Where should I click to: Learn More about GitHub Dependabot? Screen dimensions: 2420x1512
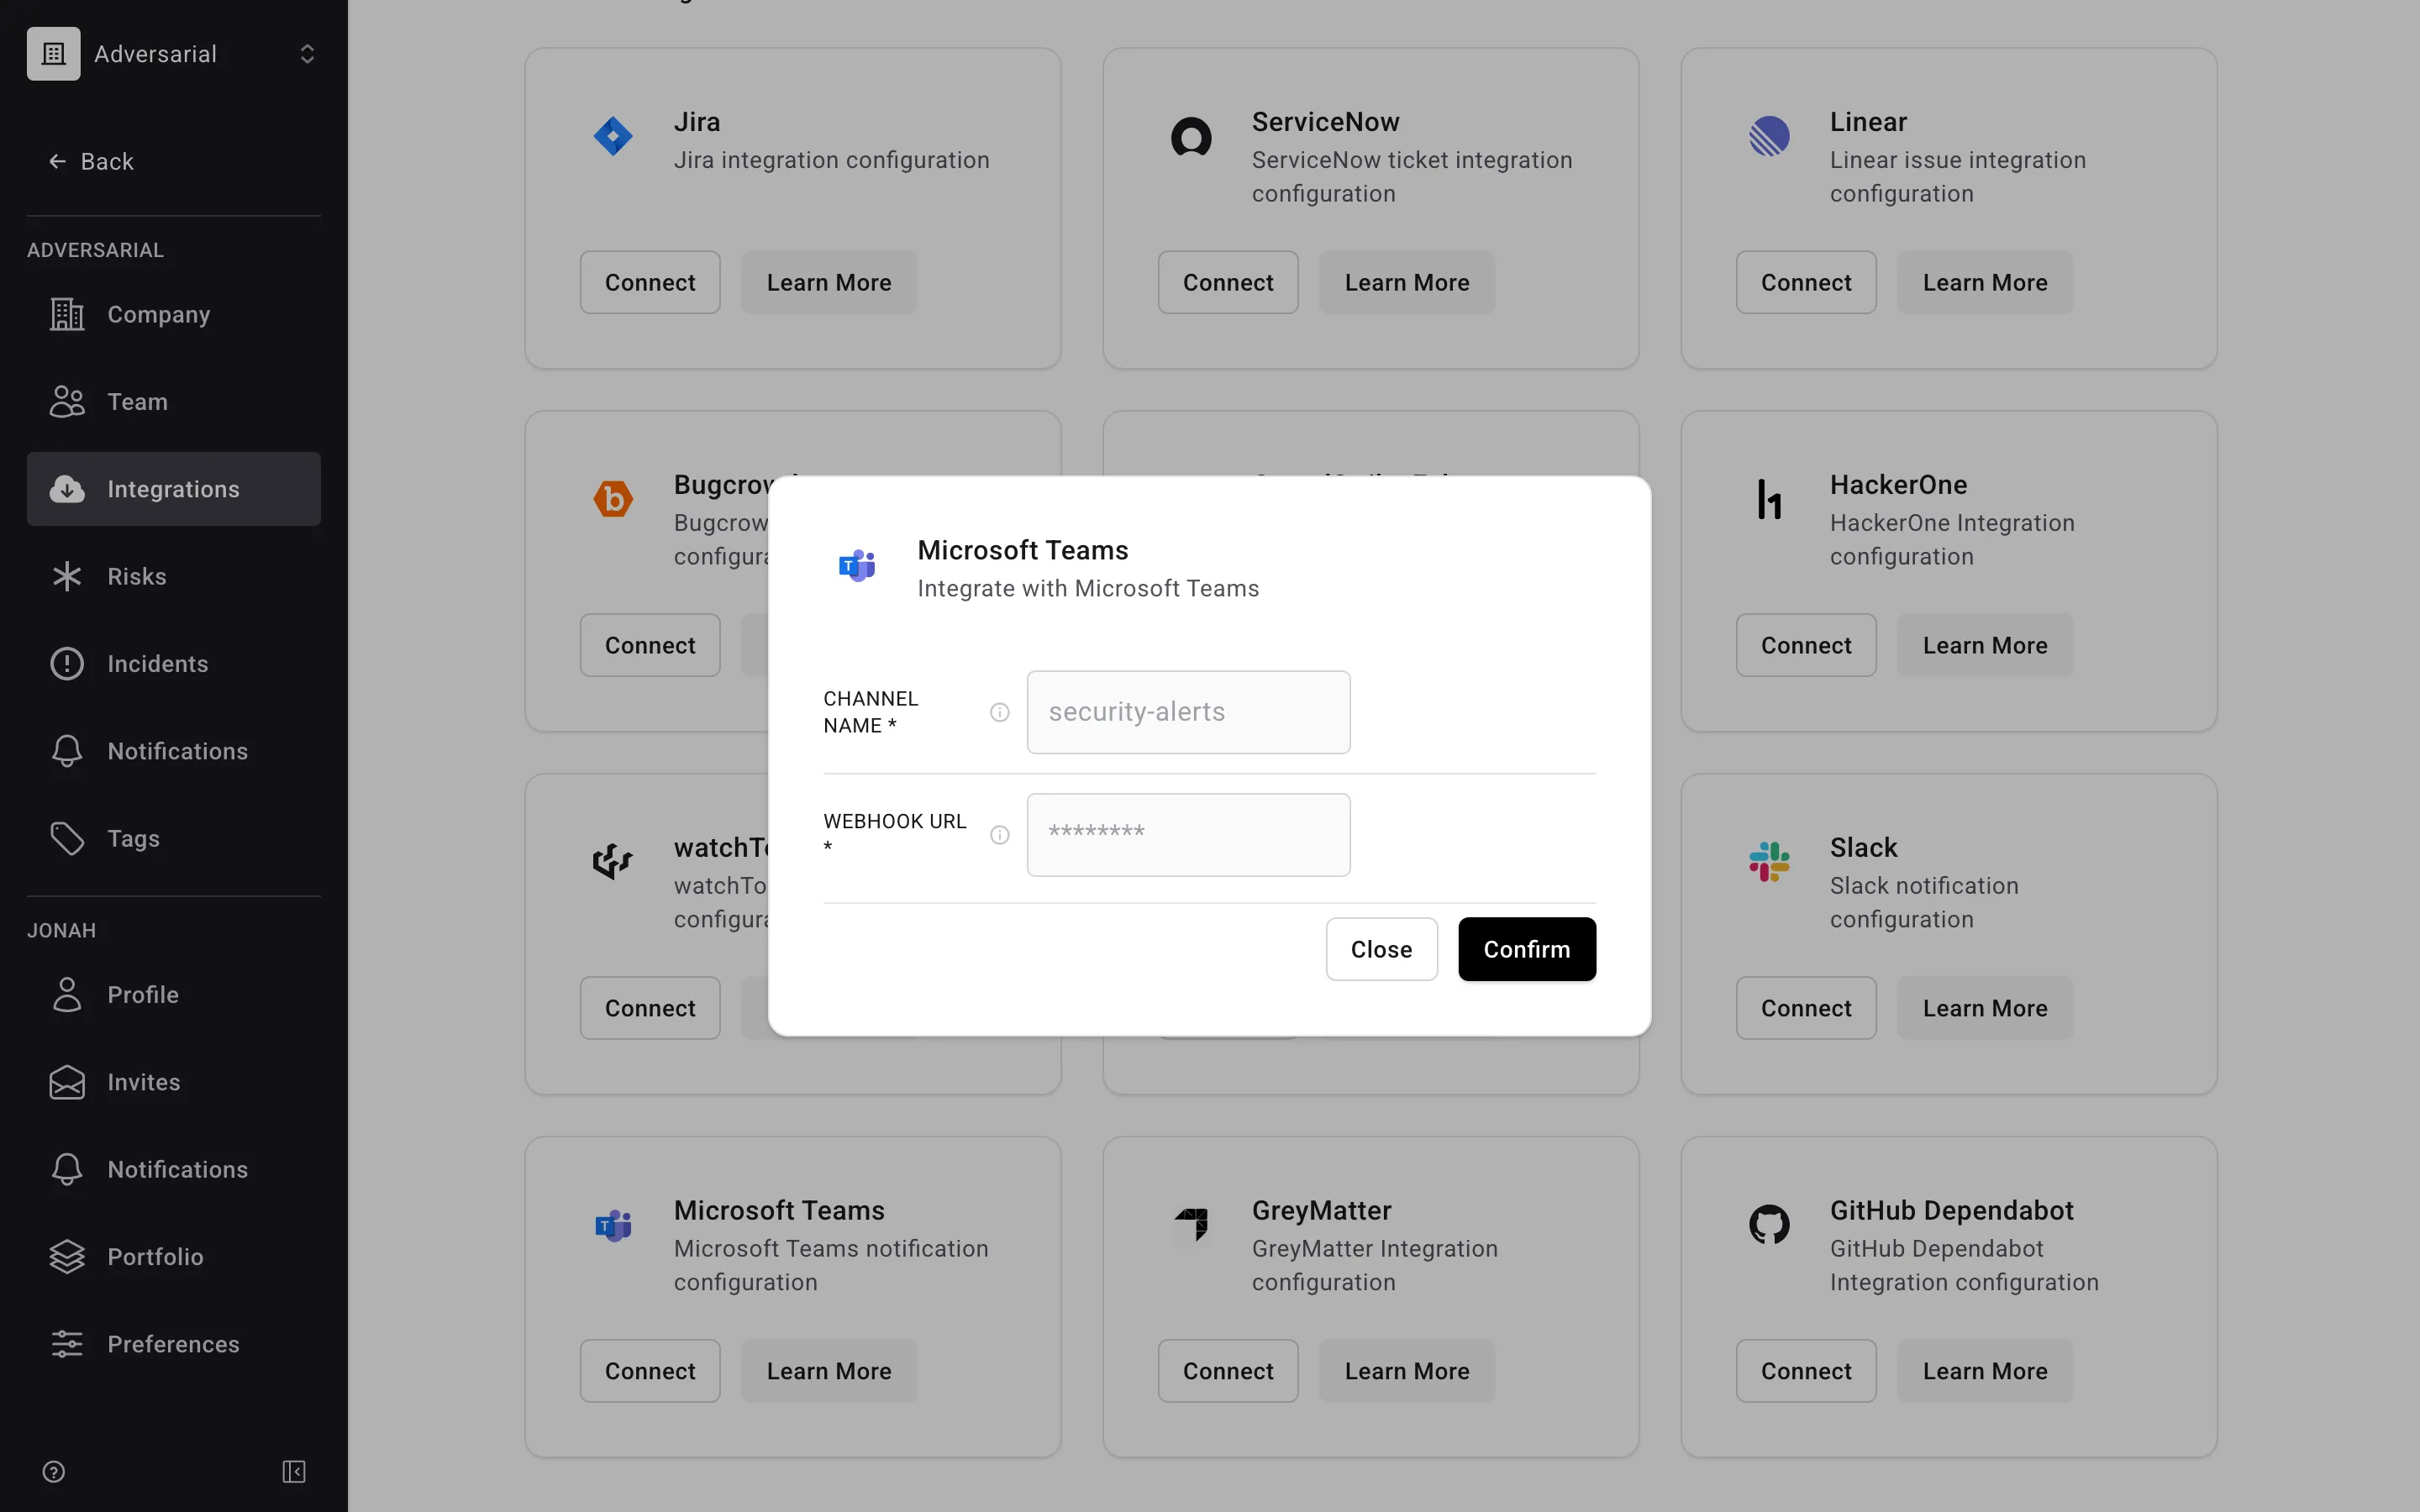click(x=1985, y=1371)
